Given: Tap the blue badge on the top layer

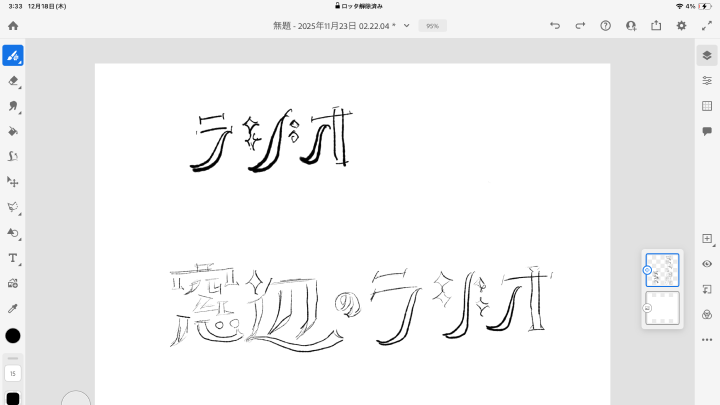Looking at the screenshot, I should (x=647, y=270).
